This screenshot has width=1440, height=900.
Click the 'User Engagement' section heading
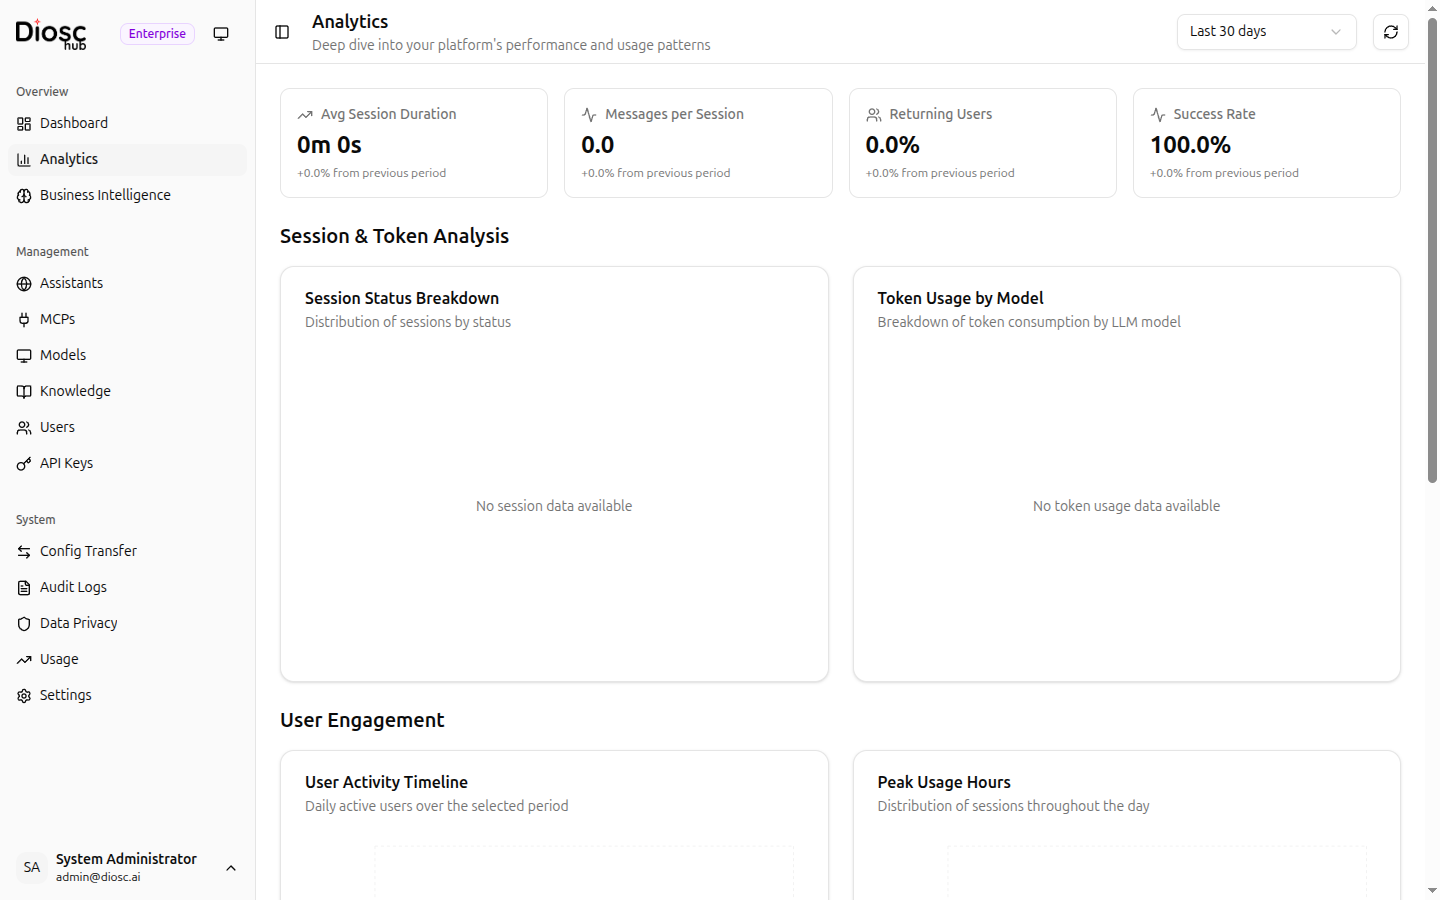(x=362, y=720)
